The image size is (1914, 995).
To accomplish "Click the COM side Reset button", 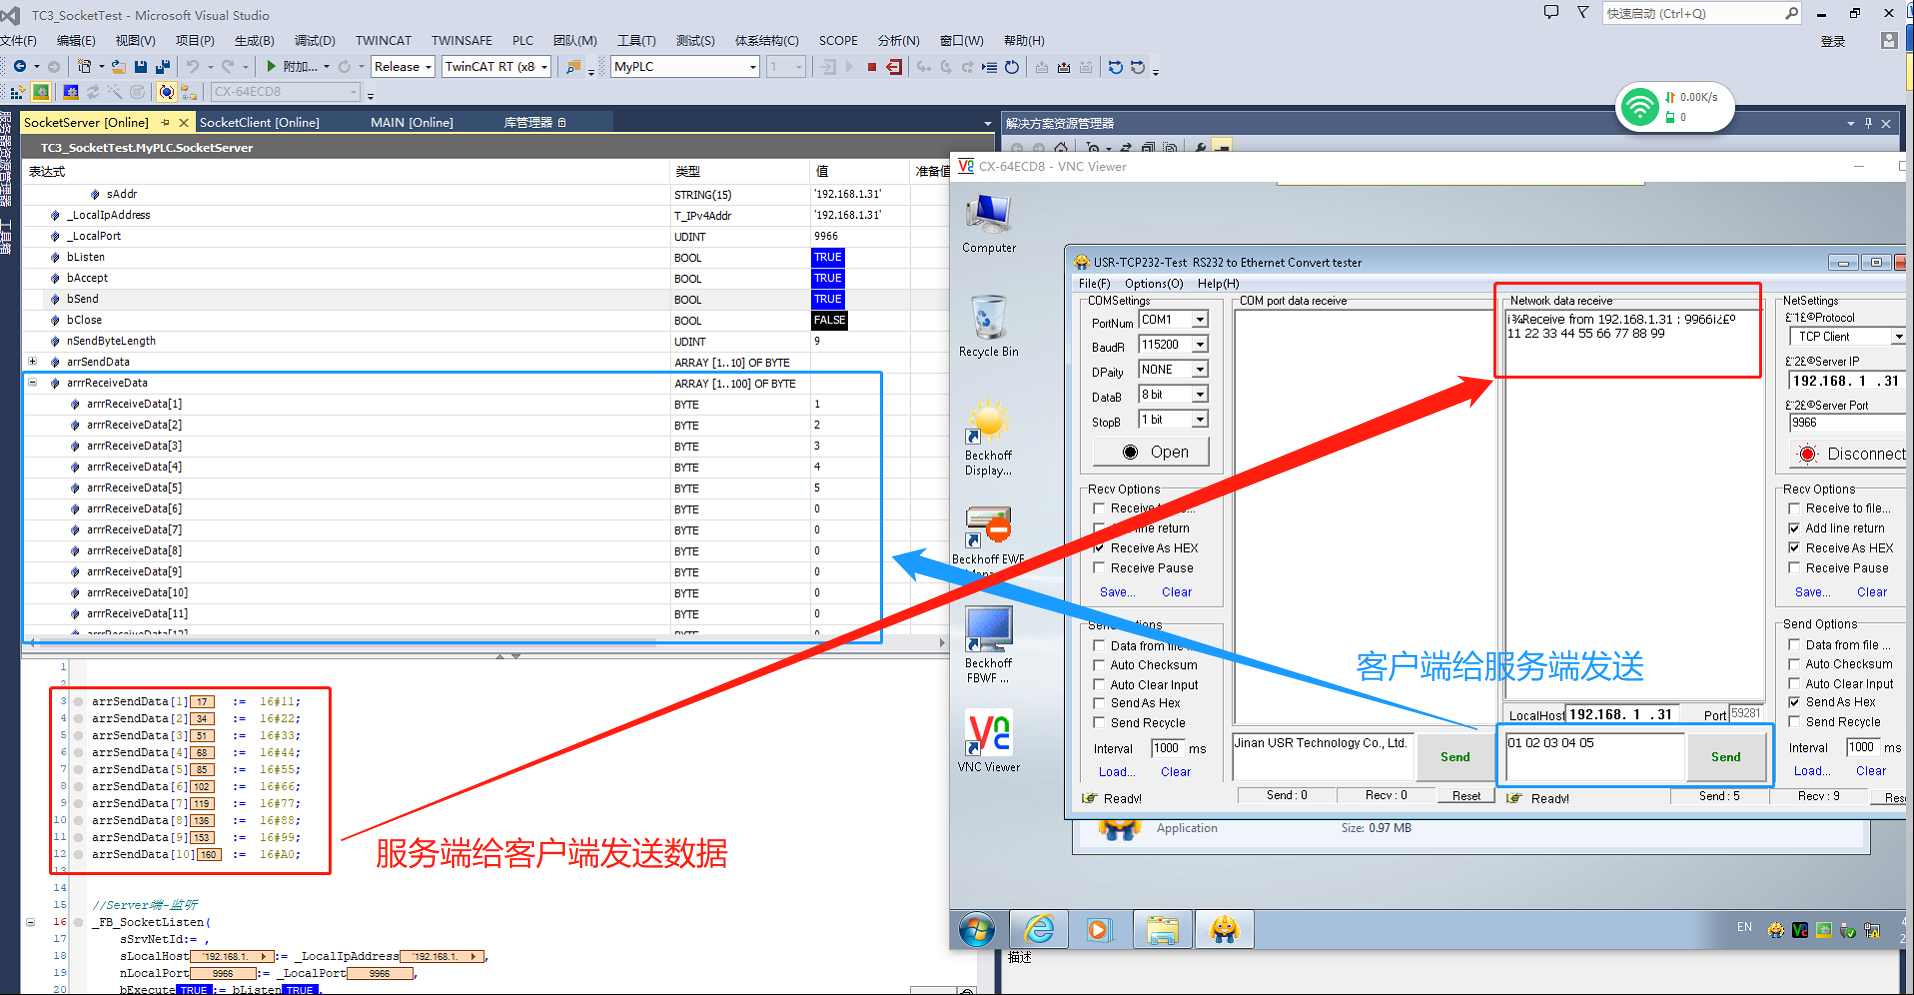I will [x=1466, y=796].
